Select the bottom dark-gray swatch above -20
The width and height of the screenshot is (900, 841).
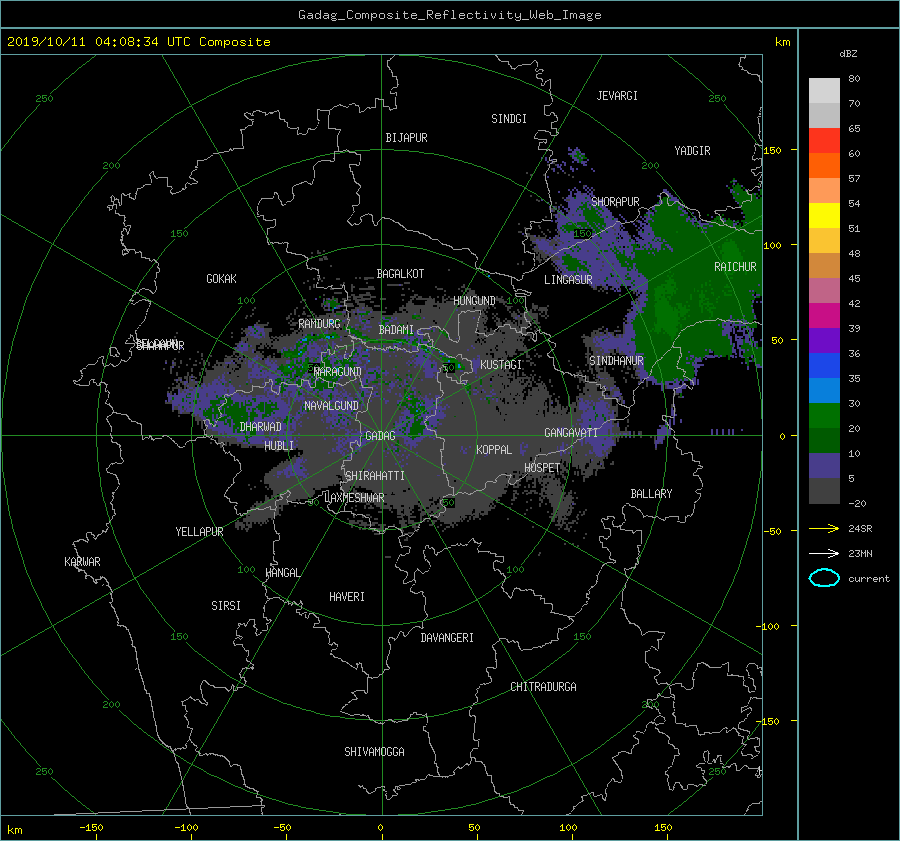point(824,491)
